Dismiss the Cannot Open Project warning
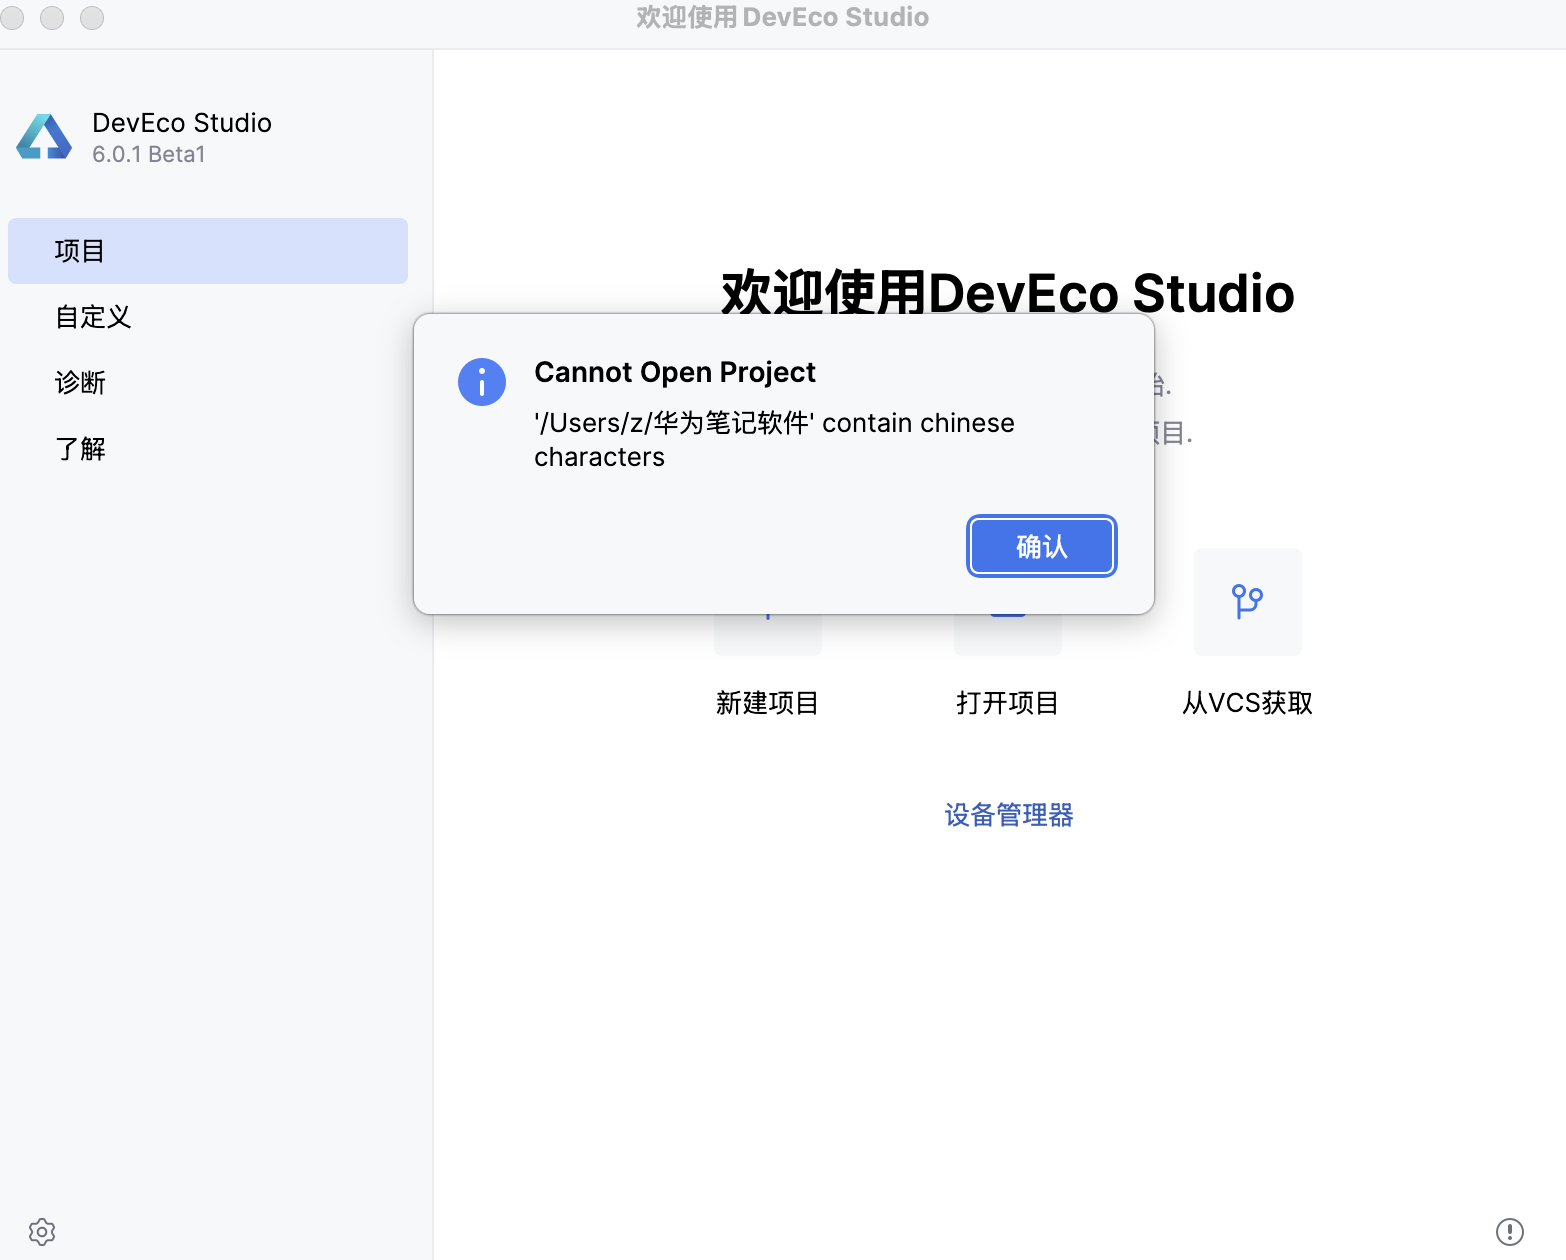The width and height of the screenshot is (1566, 1260). [1041, 546]
